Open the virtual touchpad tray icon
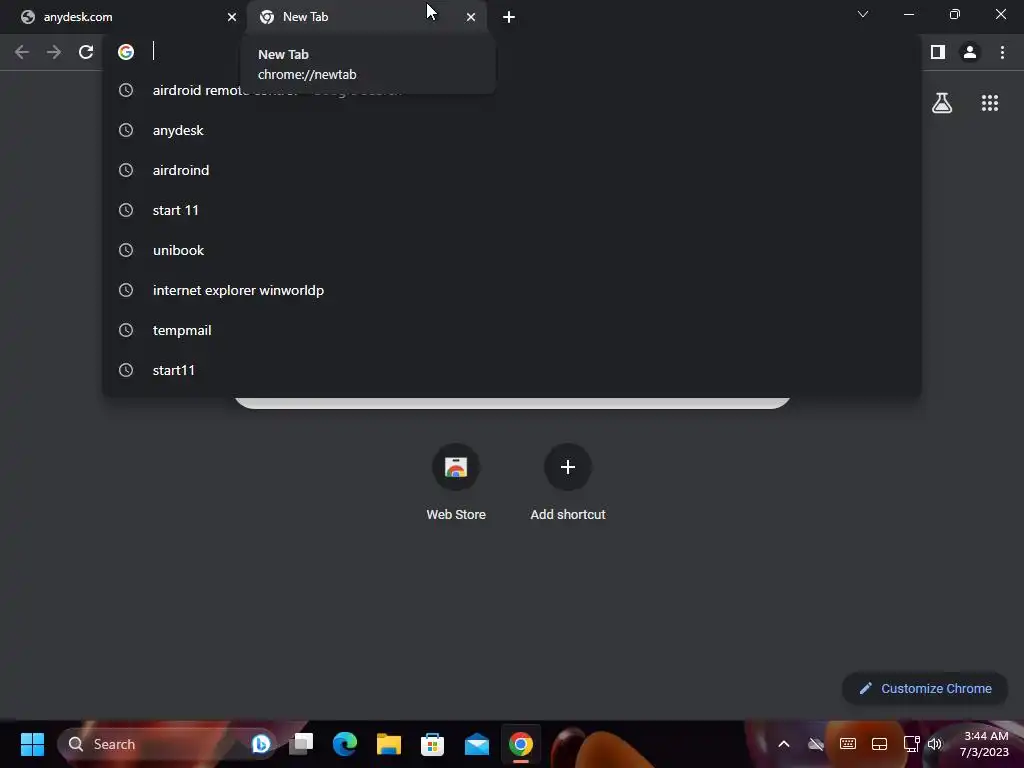 click(x=880, y=744)
